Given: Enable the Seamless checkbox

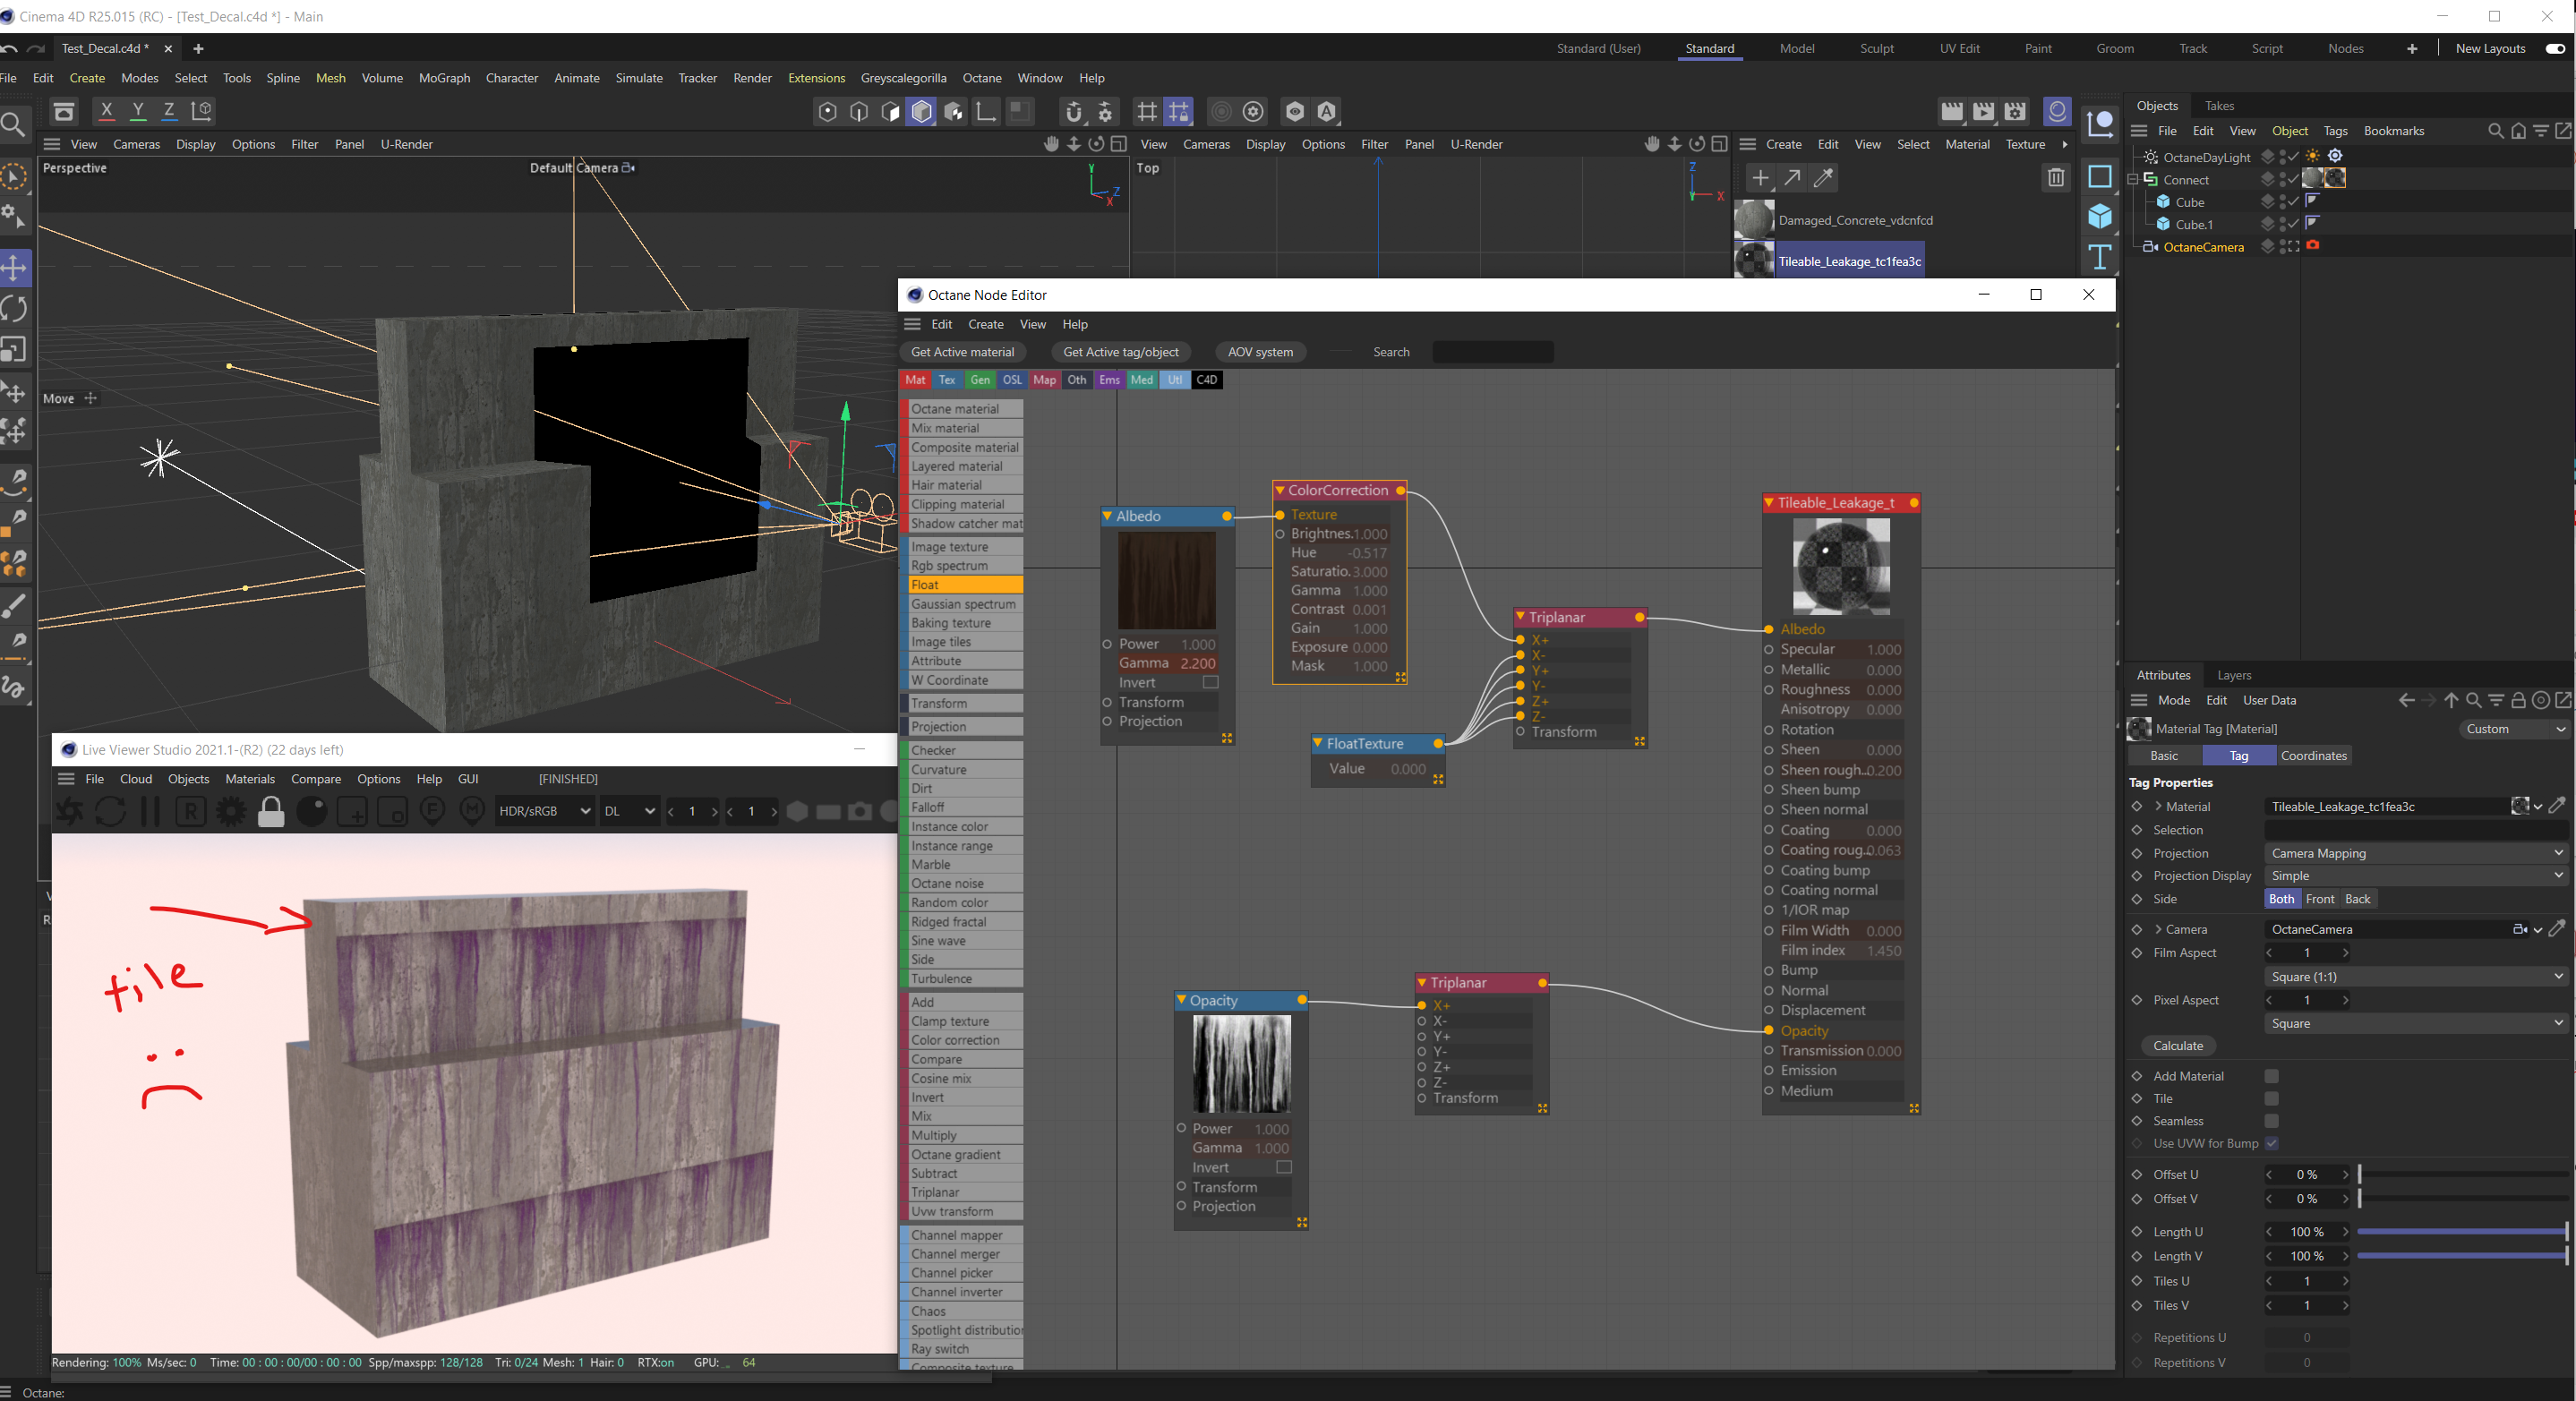Looking at the screenshot, I should [x=2271, y=1121].
